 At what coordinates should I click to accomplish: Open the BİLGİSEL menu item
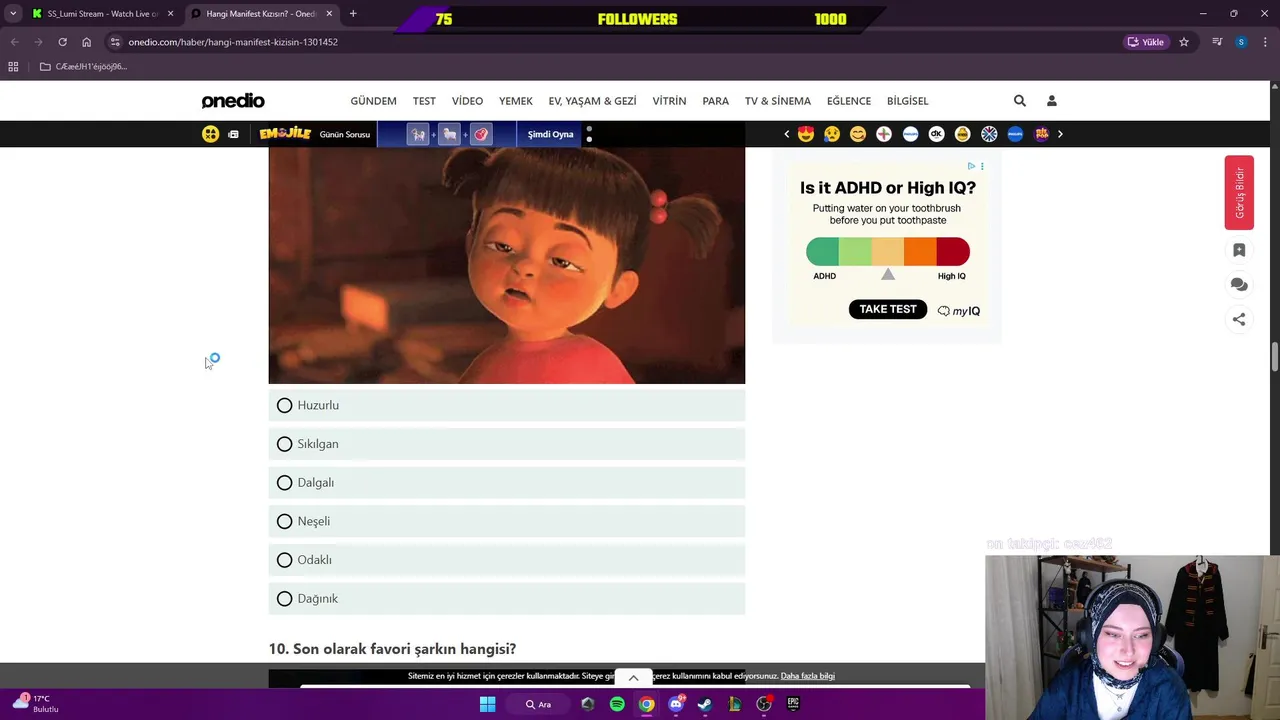(x=908, y=101)
